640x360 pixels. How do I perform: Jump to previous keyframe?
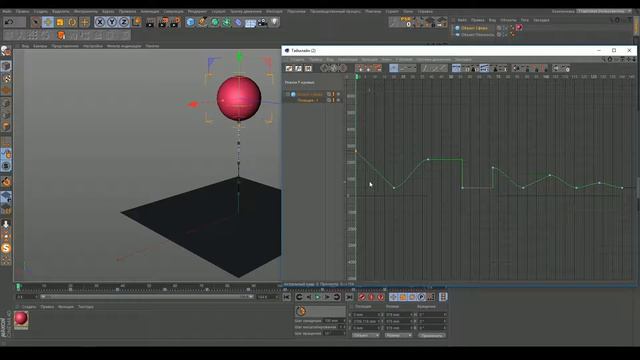(x=299, y=297)
